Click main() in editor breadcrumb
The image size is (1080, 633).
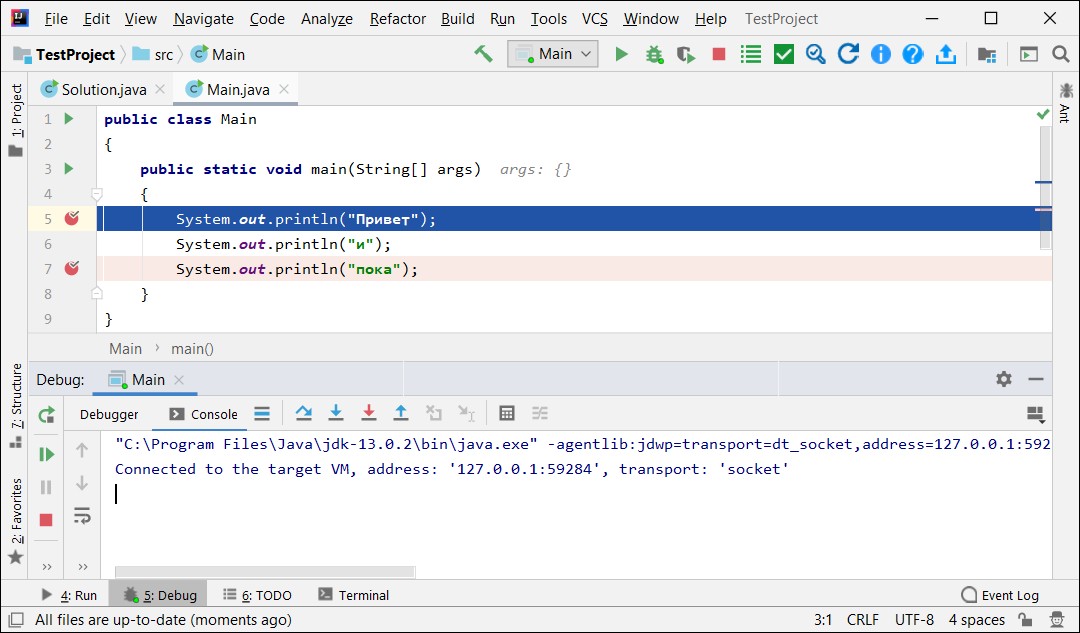[192, 349]
